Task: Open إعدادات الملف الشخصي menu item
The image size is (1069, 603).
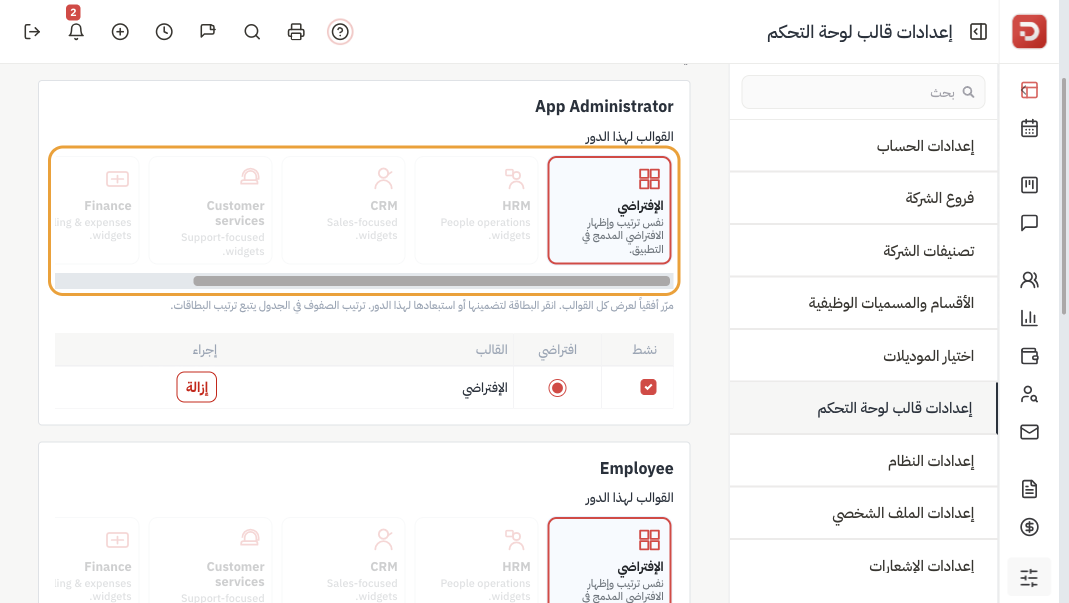Action: point(863,513)
